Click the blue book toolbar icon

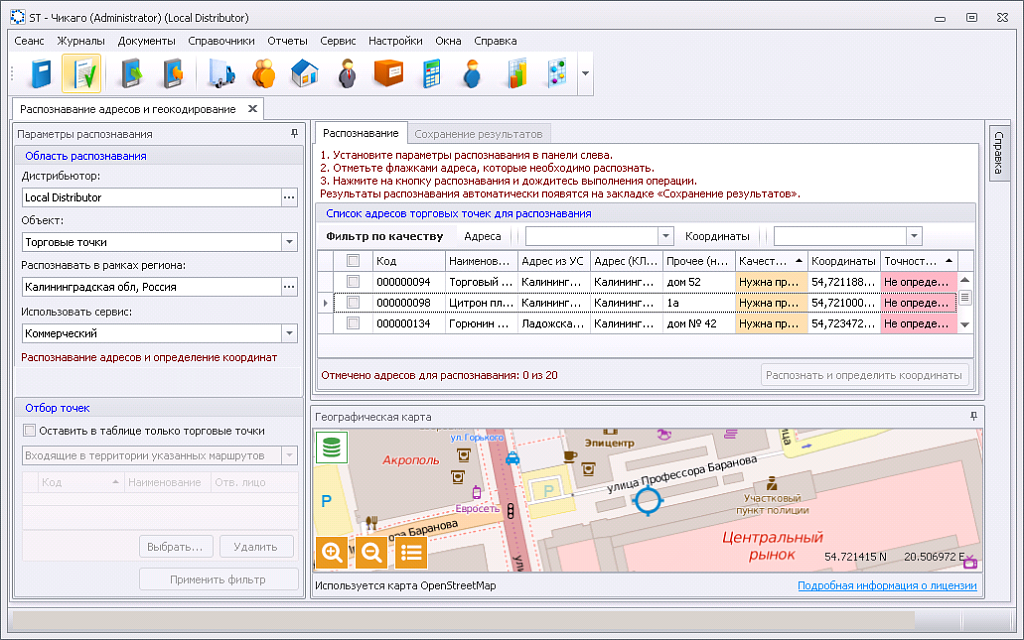[41, 73]
